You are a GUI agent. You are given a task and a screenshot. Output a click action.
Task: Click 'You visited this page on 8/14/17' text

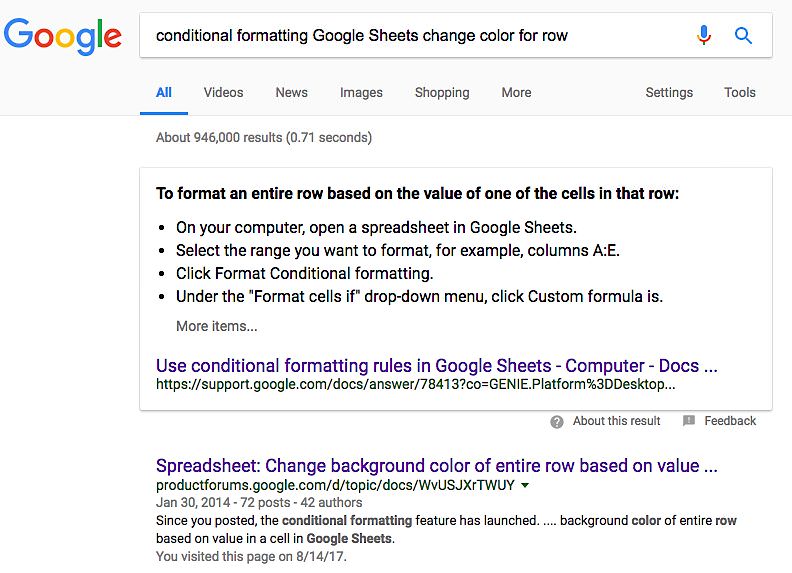click(251, 557)
